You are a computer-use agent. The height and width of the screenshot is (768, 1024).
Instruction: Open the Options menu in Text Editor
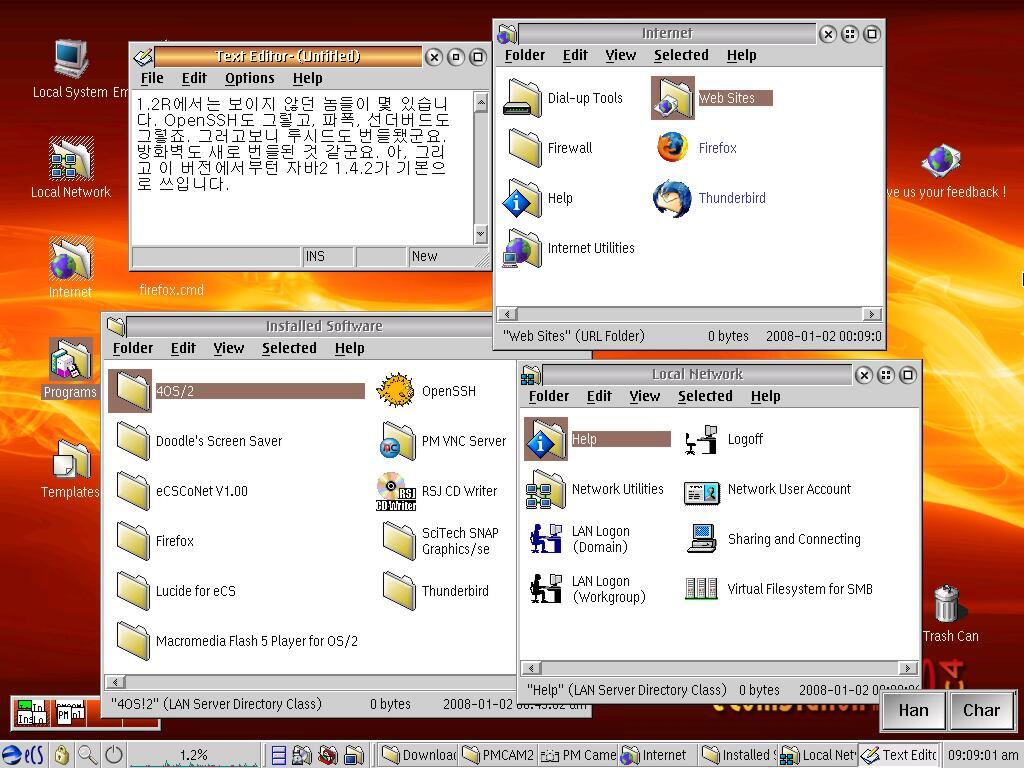[249, 78]
